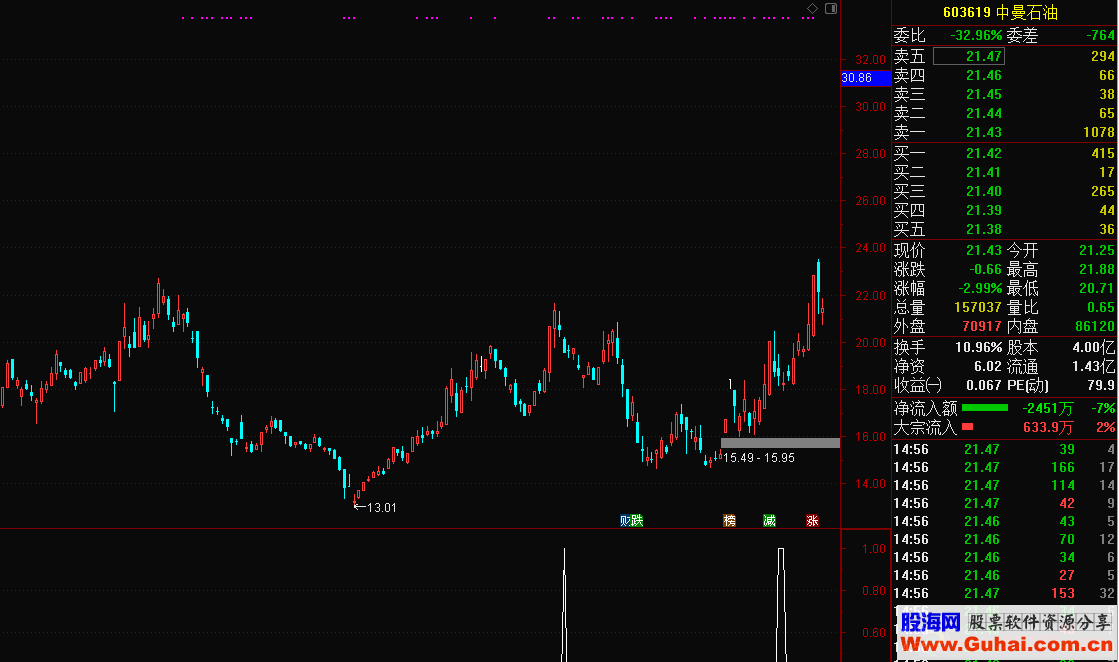Select the 委比 value -32.96%
Viewport: 1119px width, 662px height.
click(x=976, y=35)
